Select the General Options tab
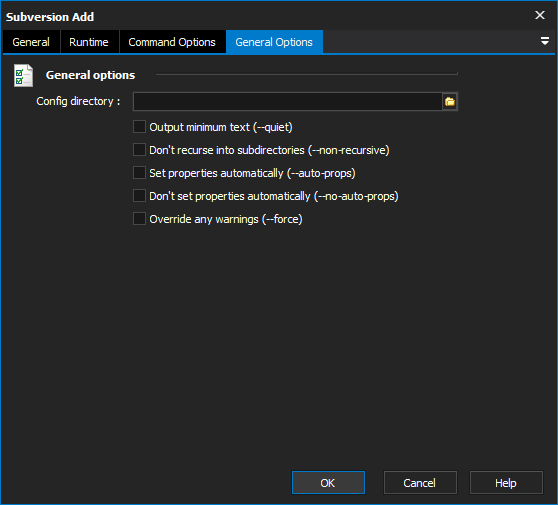 click(274, 42)
